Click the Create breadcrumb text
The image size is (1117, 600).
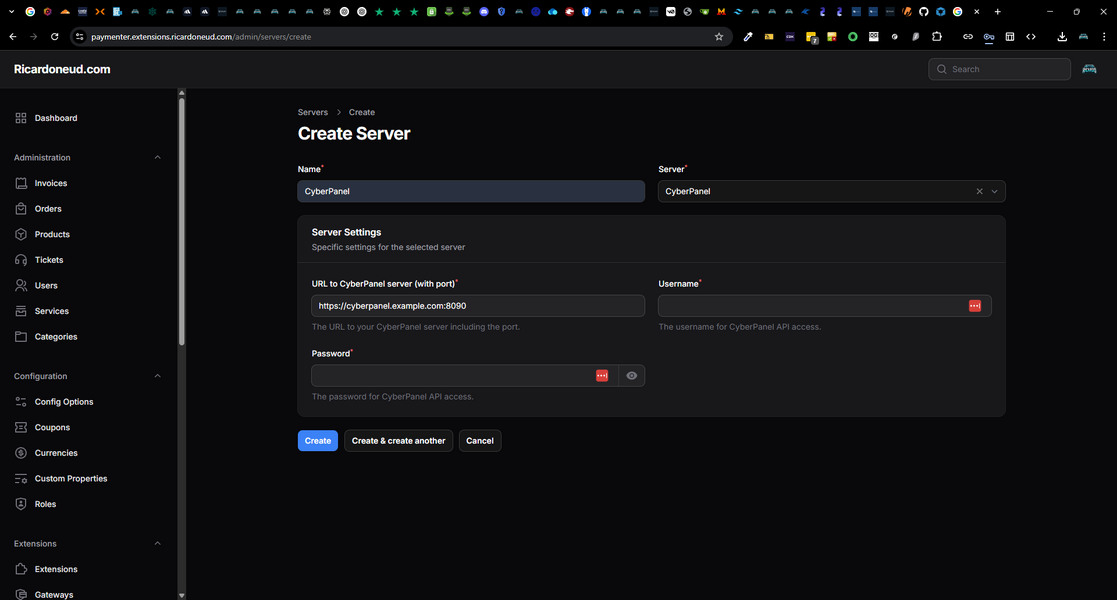tap(362, 113)
